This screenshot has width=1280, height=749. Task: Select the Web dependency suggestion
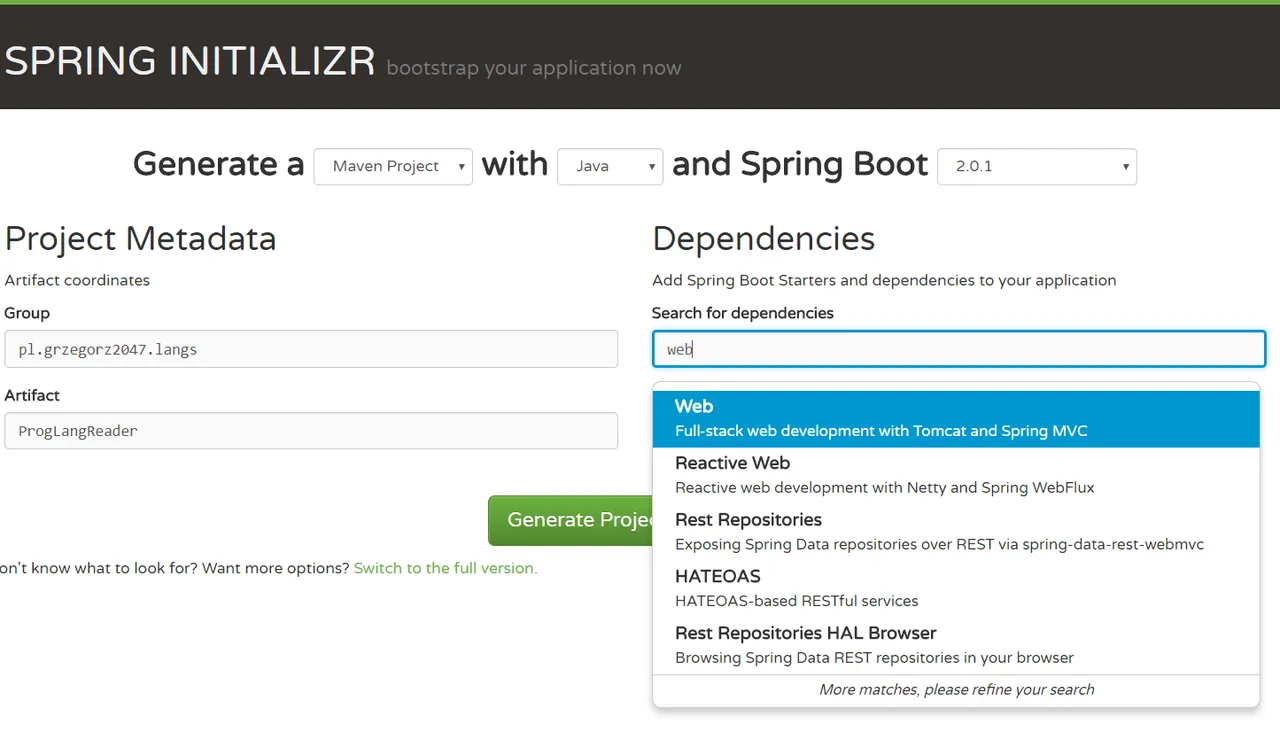(x=956, y=418)
